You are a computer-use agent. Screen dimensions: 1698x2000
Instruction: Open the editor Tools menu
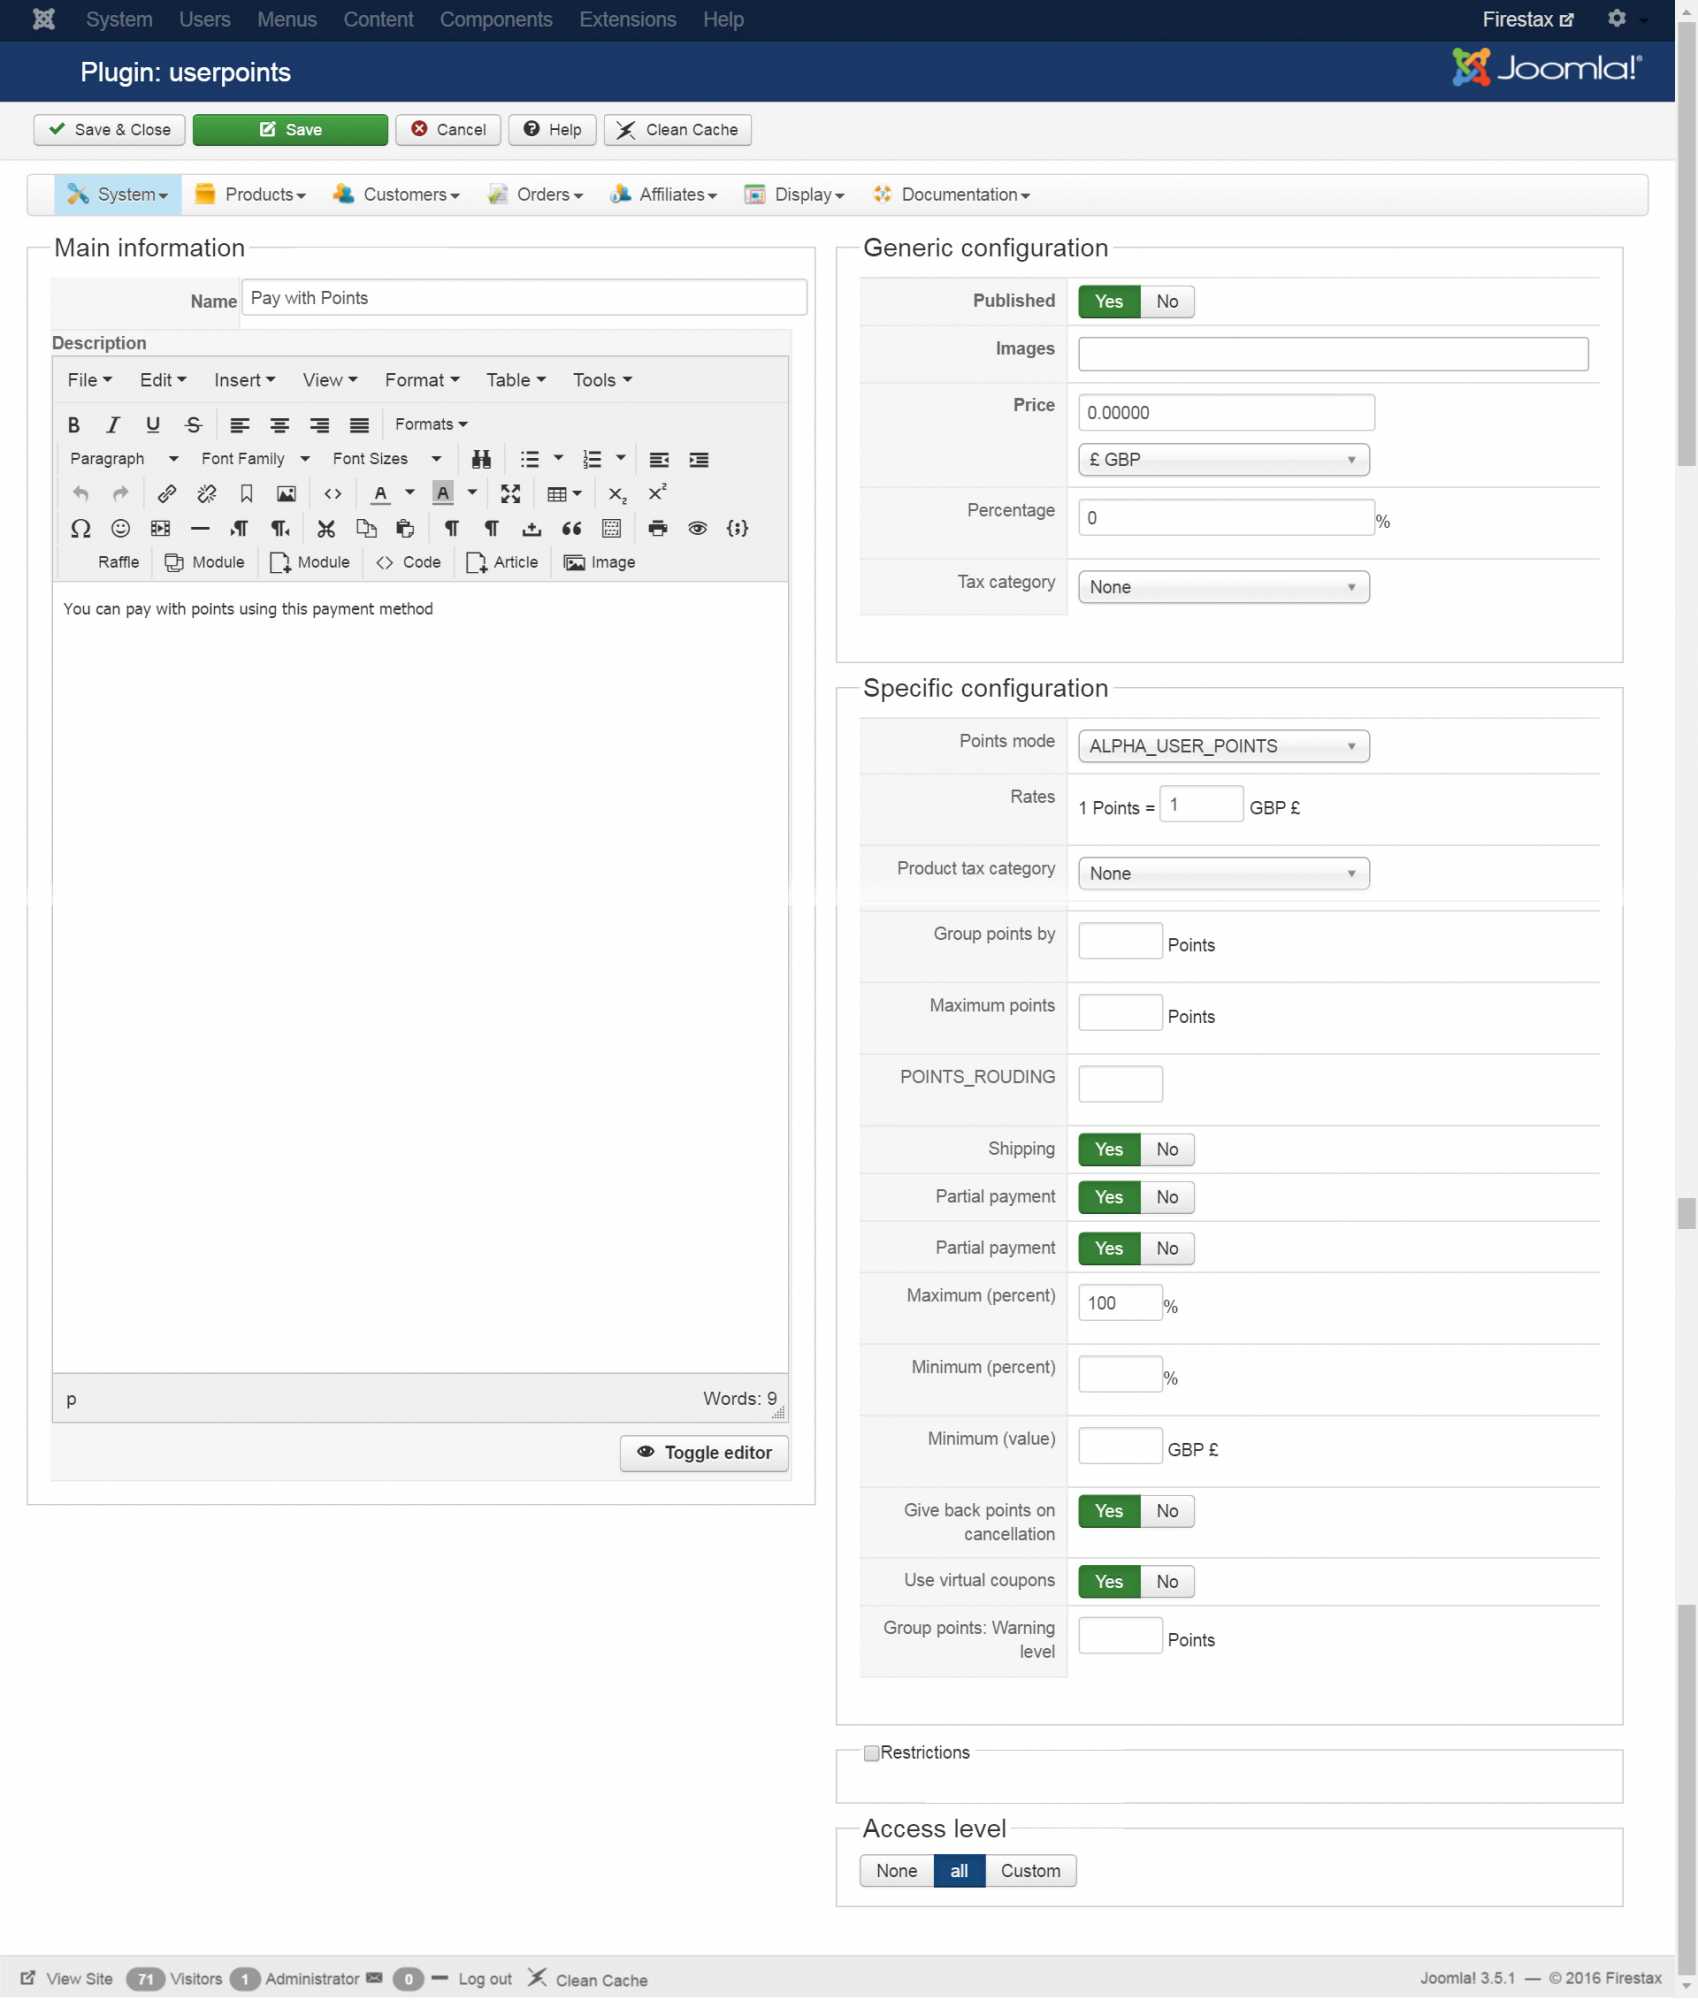click(602, 380)
